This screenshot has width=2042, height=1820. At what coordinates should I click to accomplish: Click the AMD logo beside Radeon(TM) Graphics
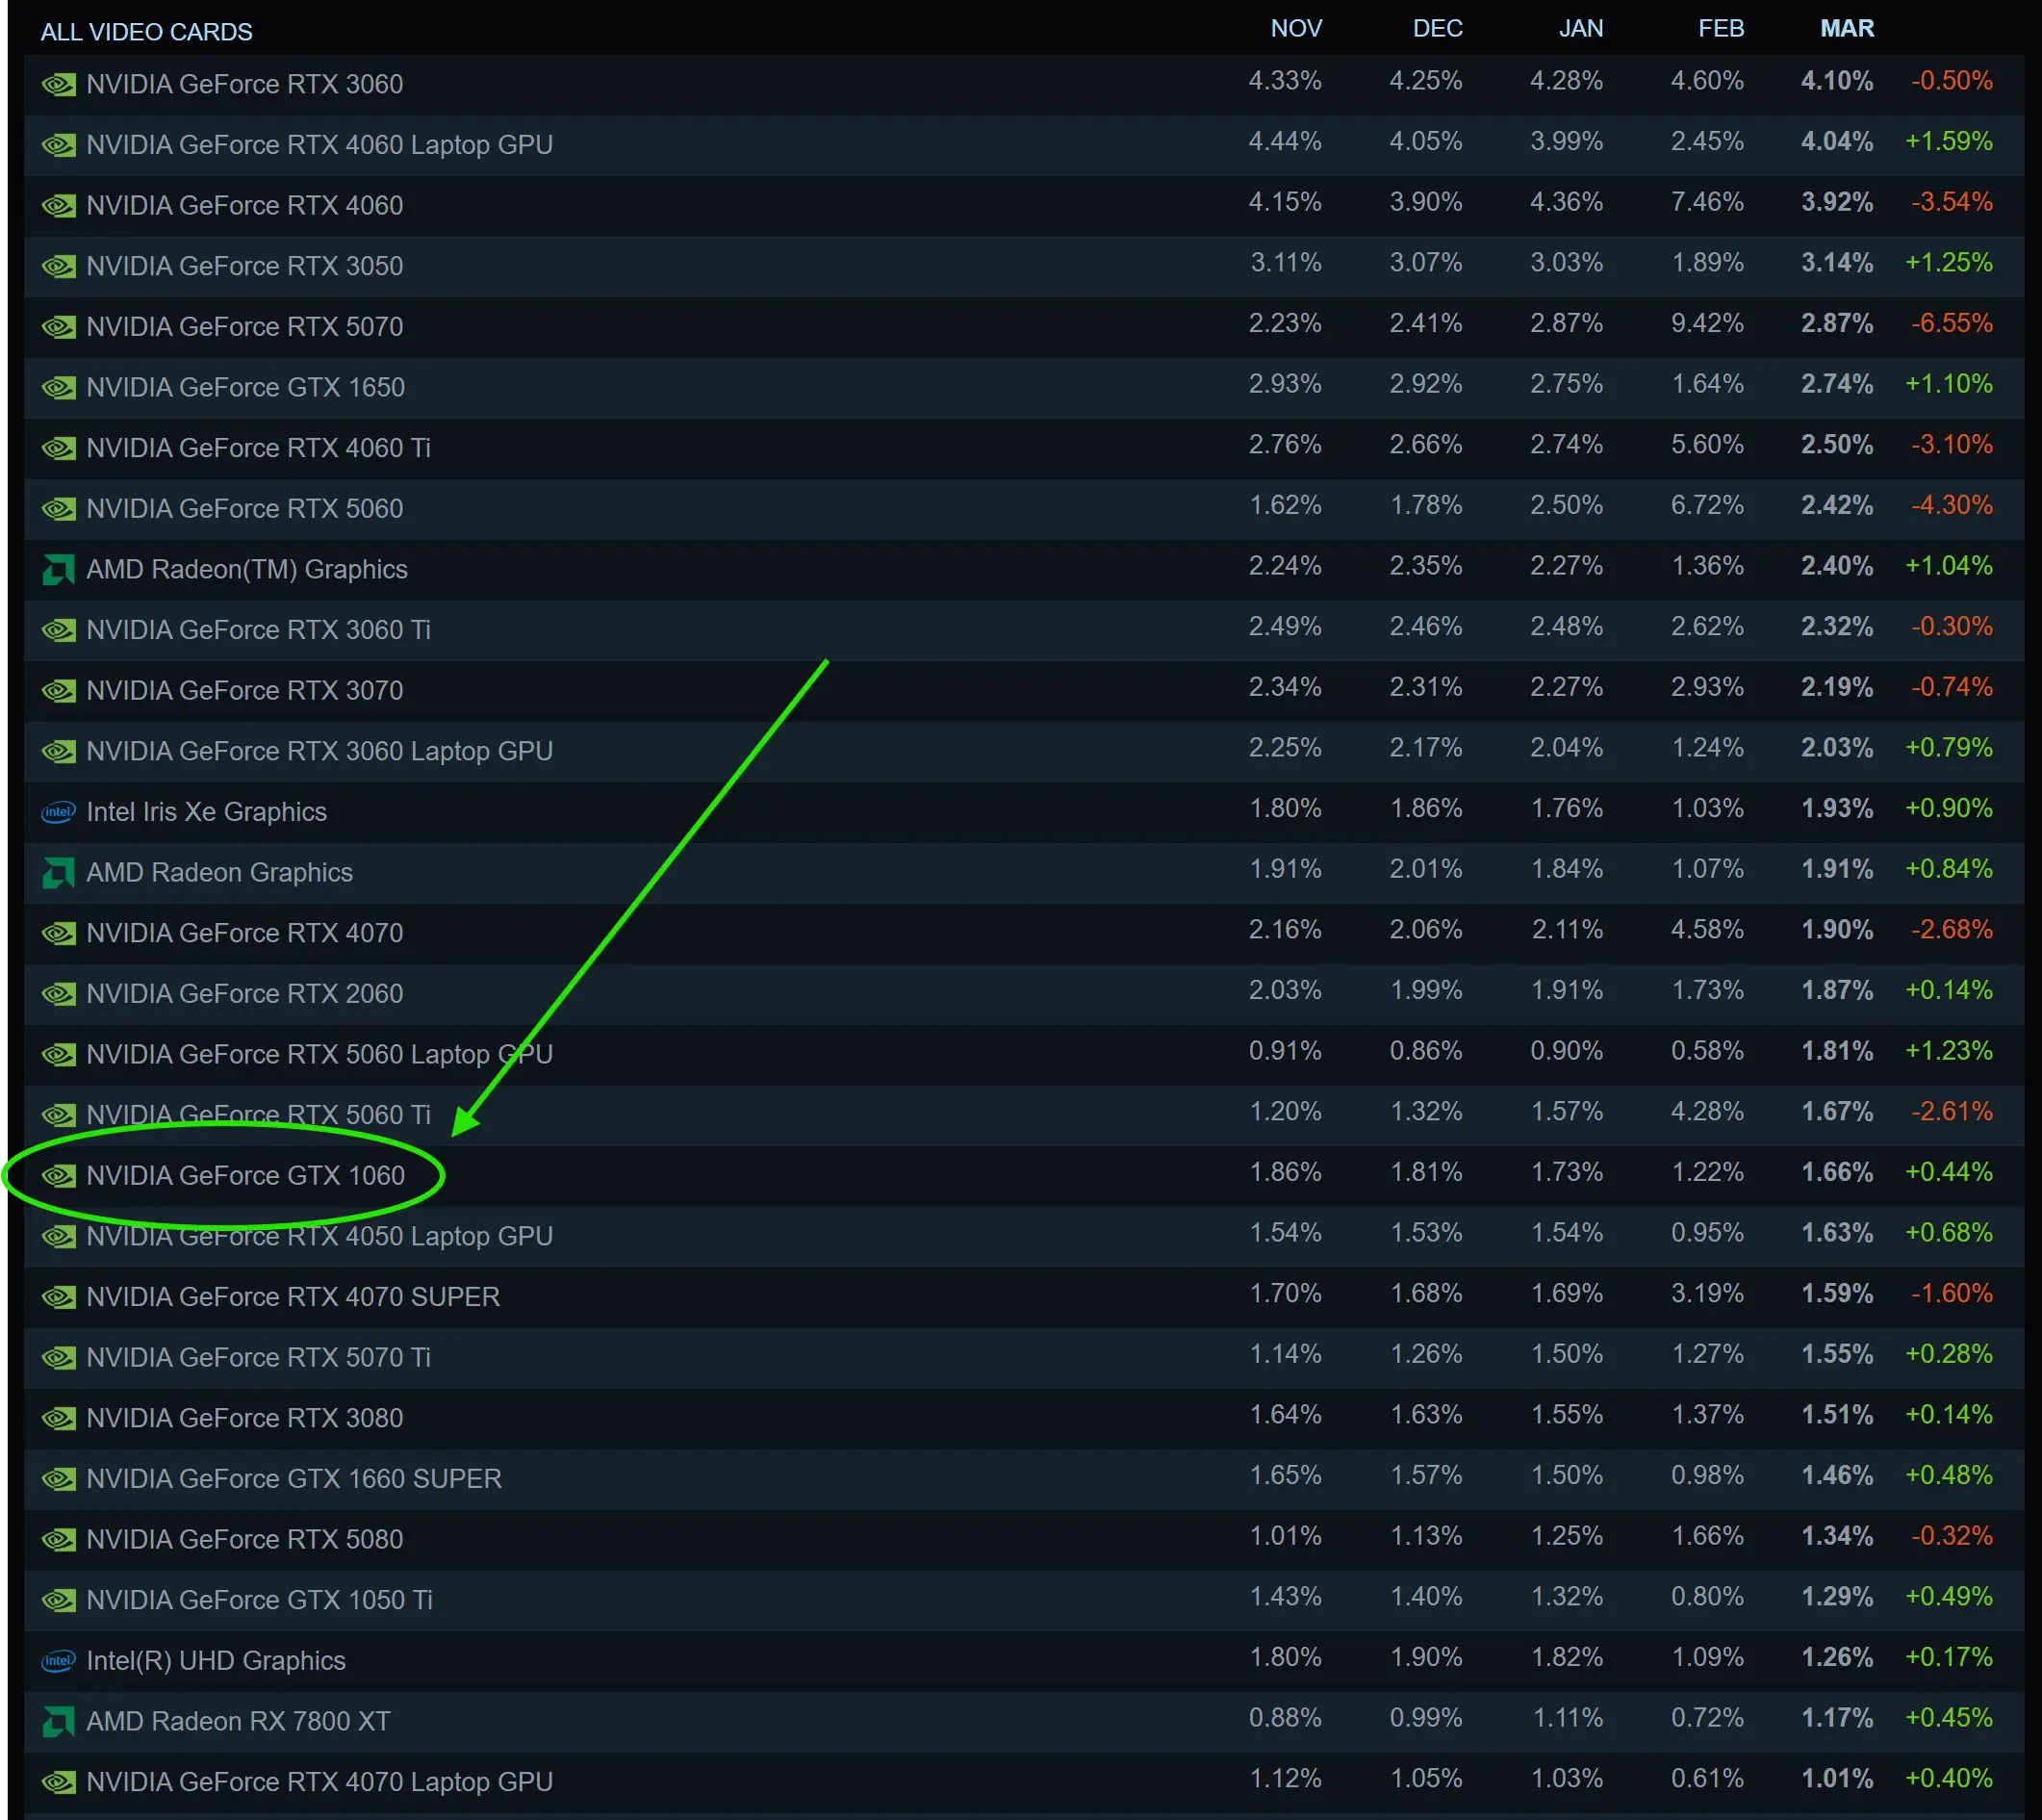coord(58,570)
